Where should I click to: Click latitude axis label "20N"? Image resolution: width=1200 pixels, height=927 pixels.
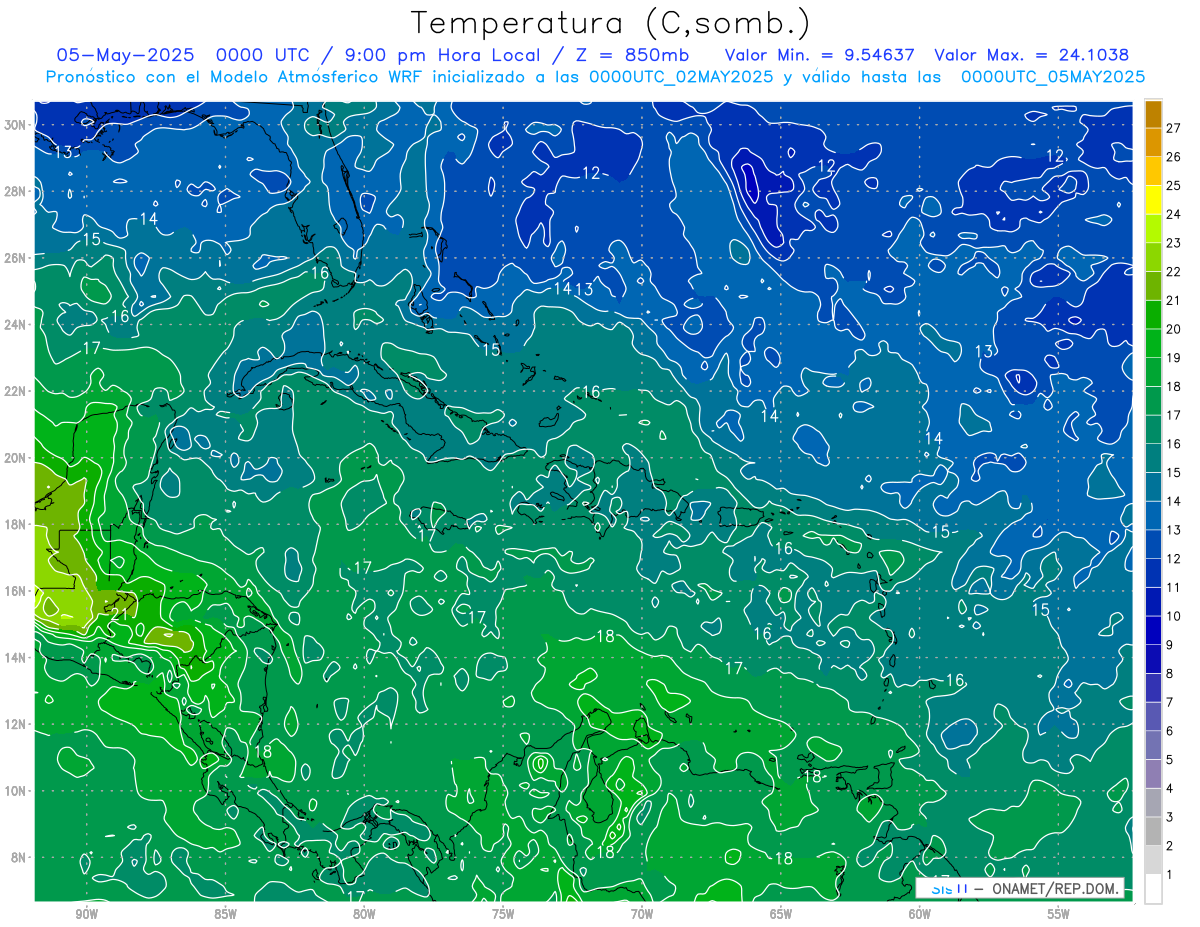[14, 458]
